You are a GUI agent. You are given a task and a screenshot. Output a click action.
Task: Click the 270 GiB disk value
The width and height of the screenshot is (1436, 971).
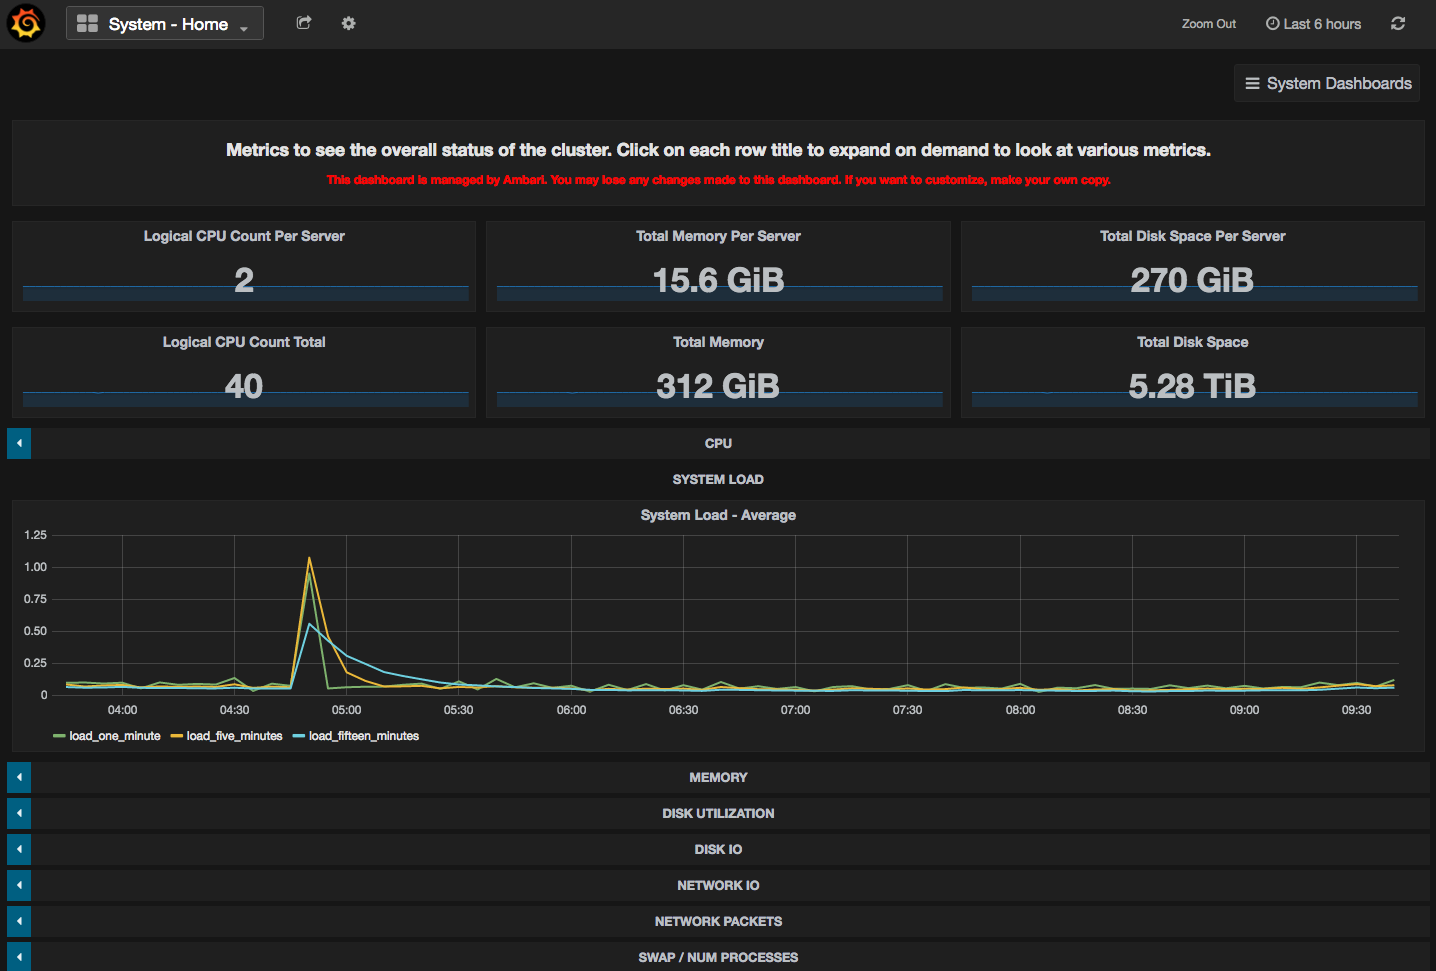pyautogui.click(x=1192, y=280)
